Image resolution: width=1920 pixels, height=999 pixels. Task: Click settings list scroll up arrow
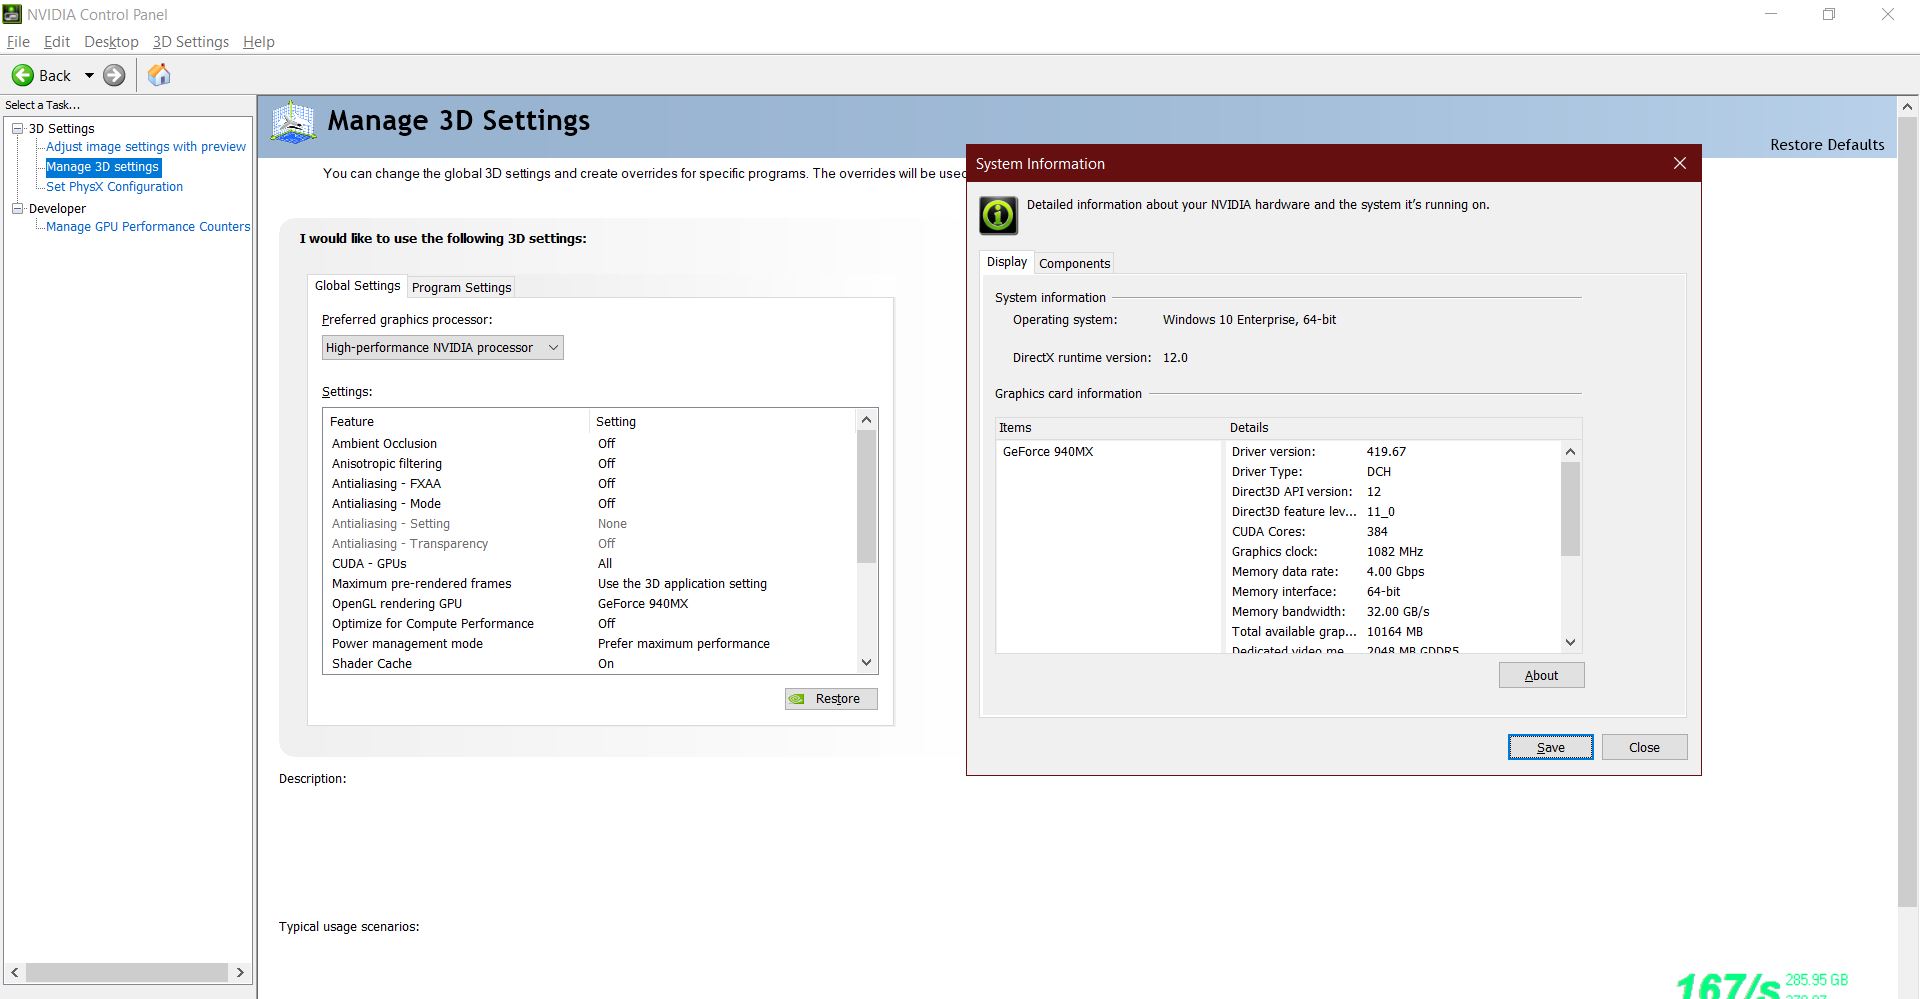pos(867,420)
